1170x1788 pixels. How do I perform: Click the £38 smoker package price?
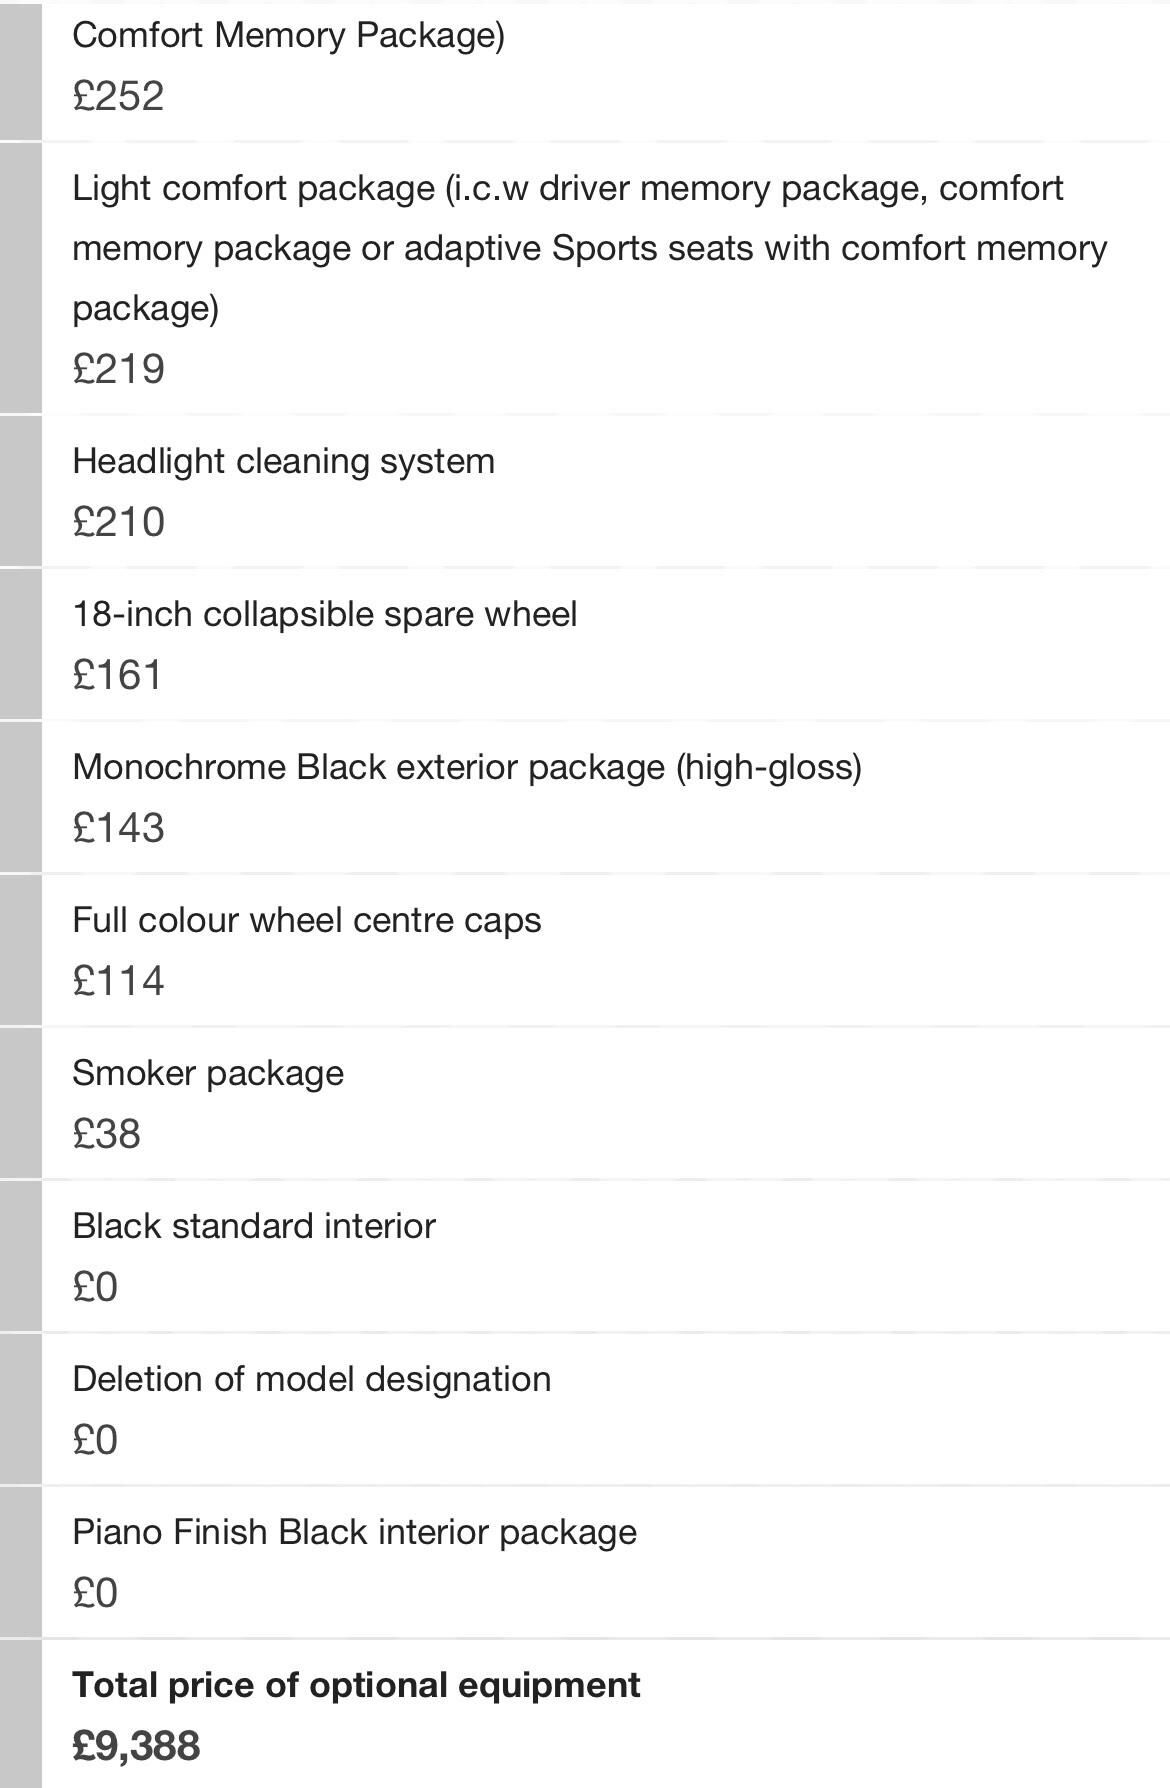(106, 1135)
